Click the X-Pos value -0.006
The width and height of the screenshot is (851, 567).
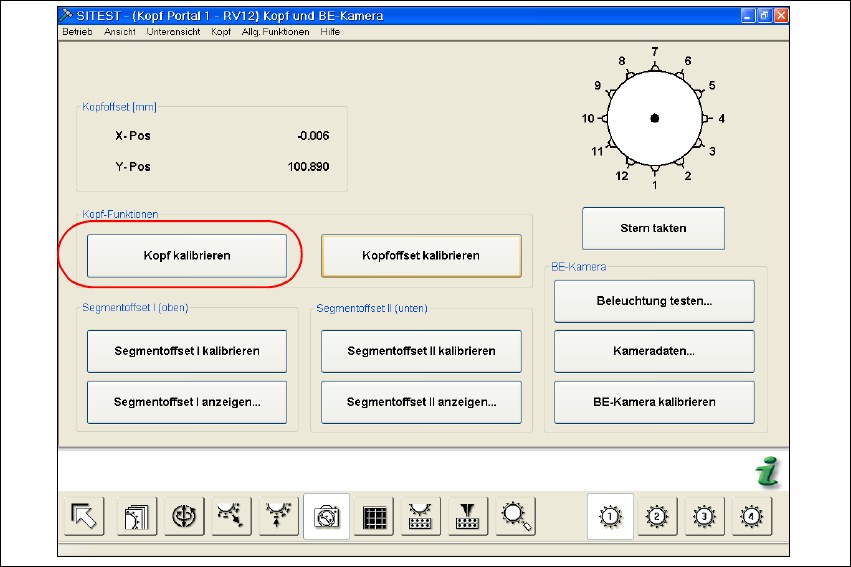coord(313,136)
